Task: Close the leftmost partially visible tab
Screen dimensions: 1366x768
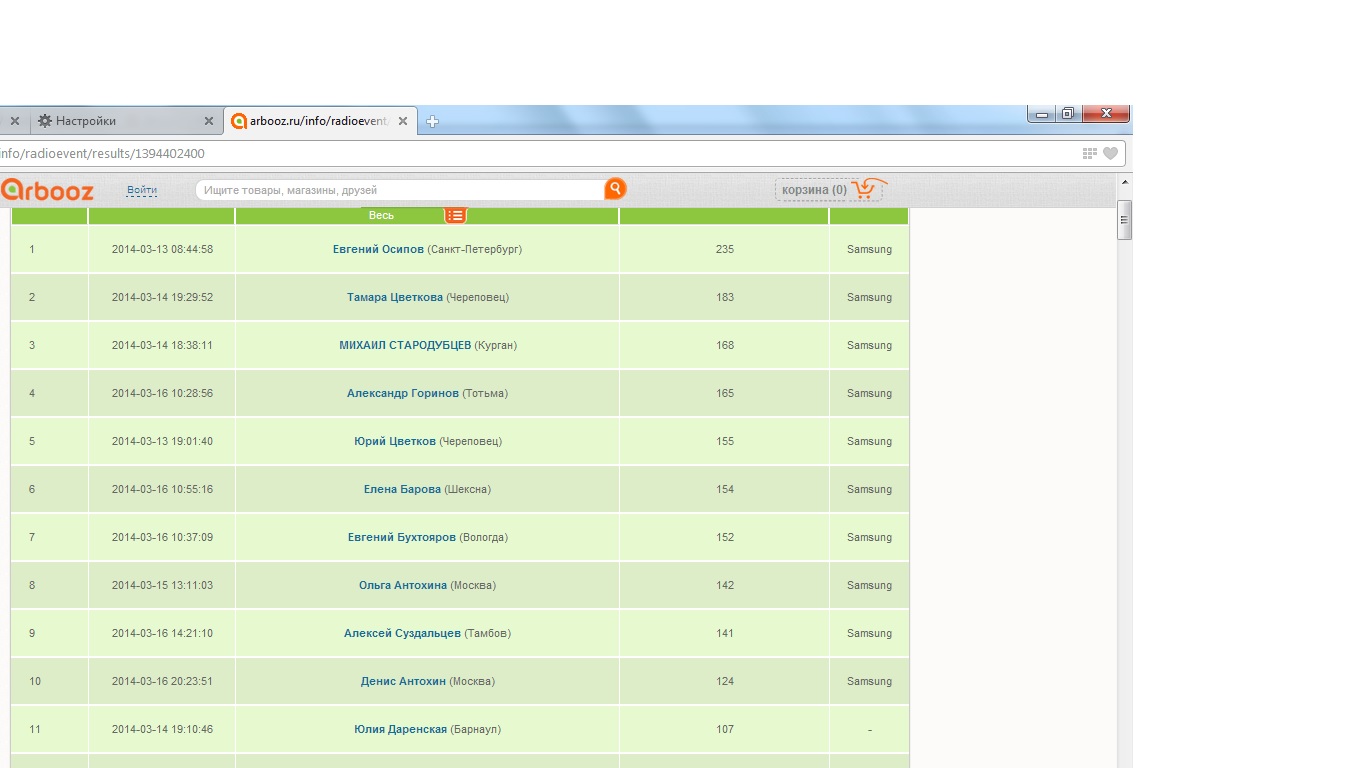Action: (x=14, y=121)
